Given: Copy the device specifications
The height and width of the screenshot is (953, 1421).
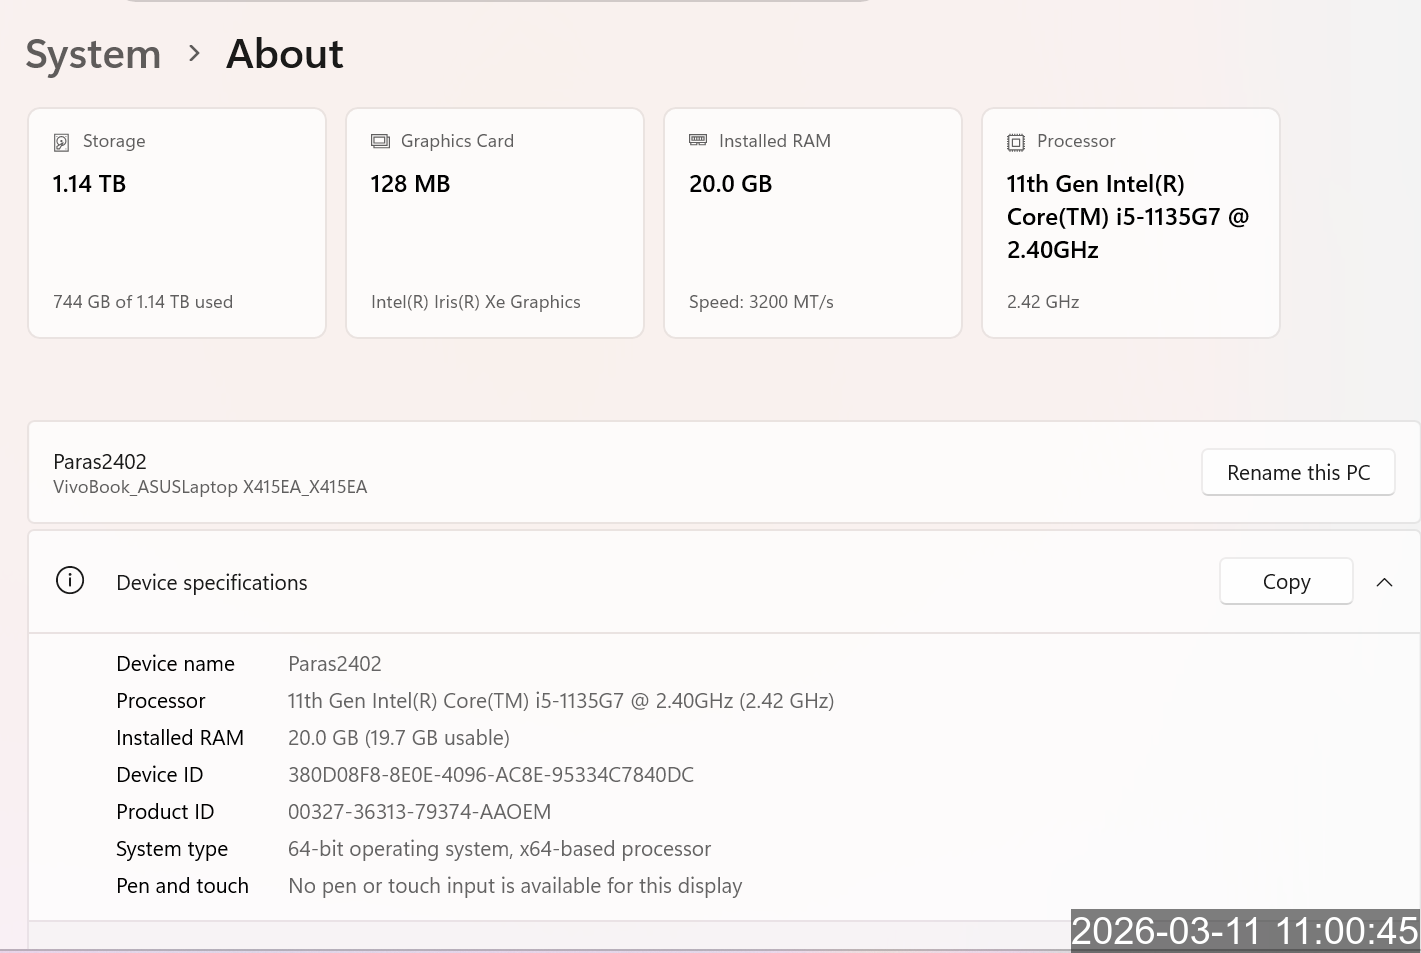Looking at the screenshot, I should 1285,581.
